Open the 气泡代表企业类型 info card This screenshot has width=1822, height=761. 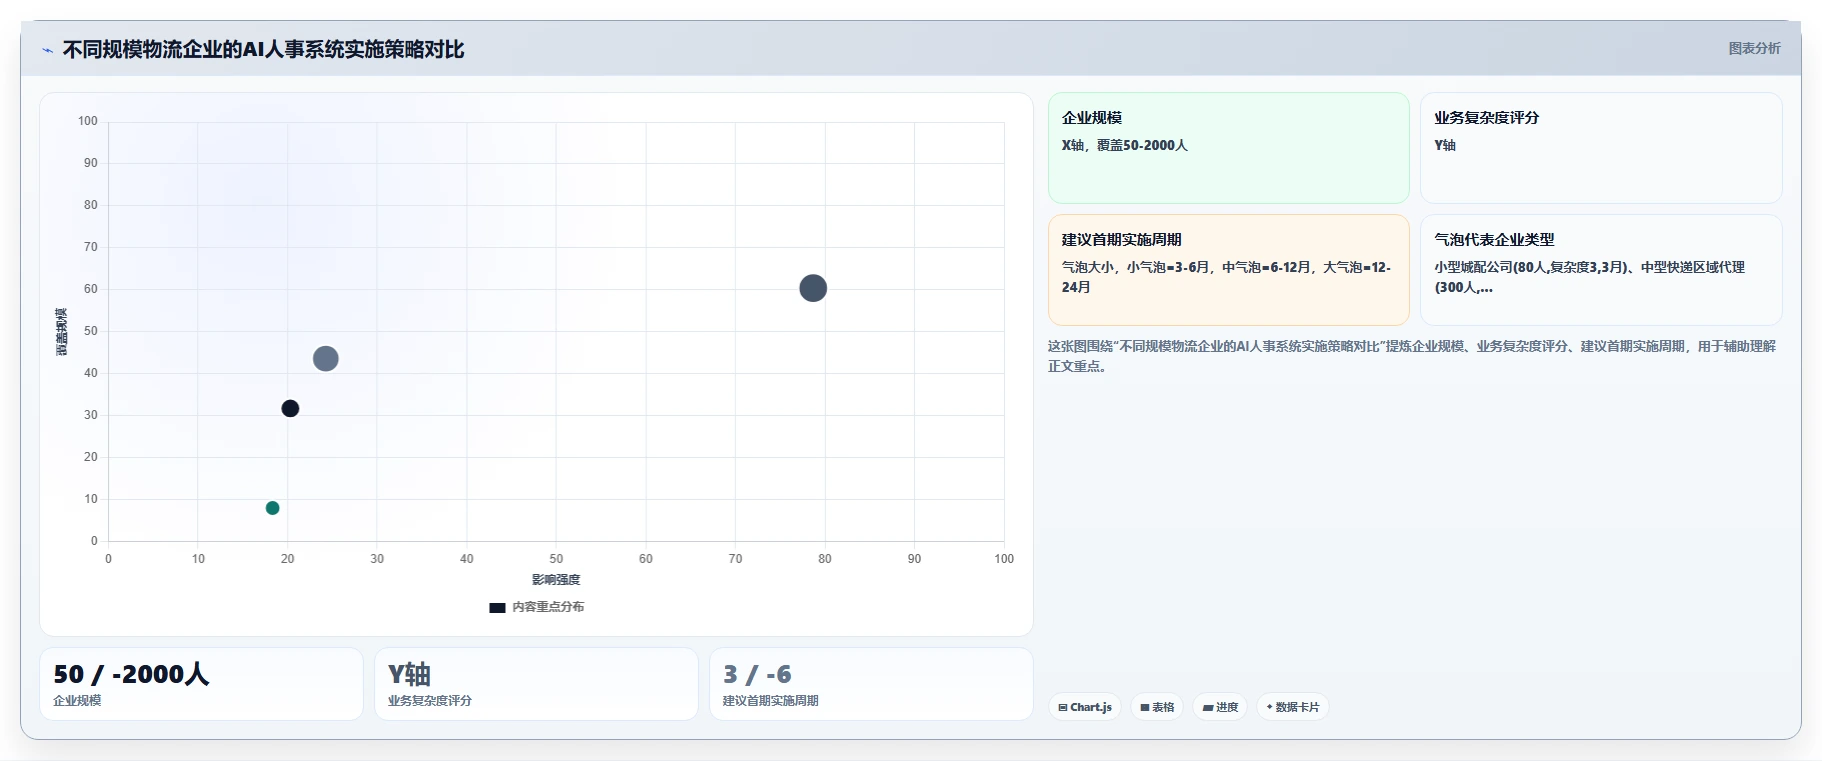pyautogui.click(x=1601, y=270)
